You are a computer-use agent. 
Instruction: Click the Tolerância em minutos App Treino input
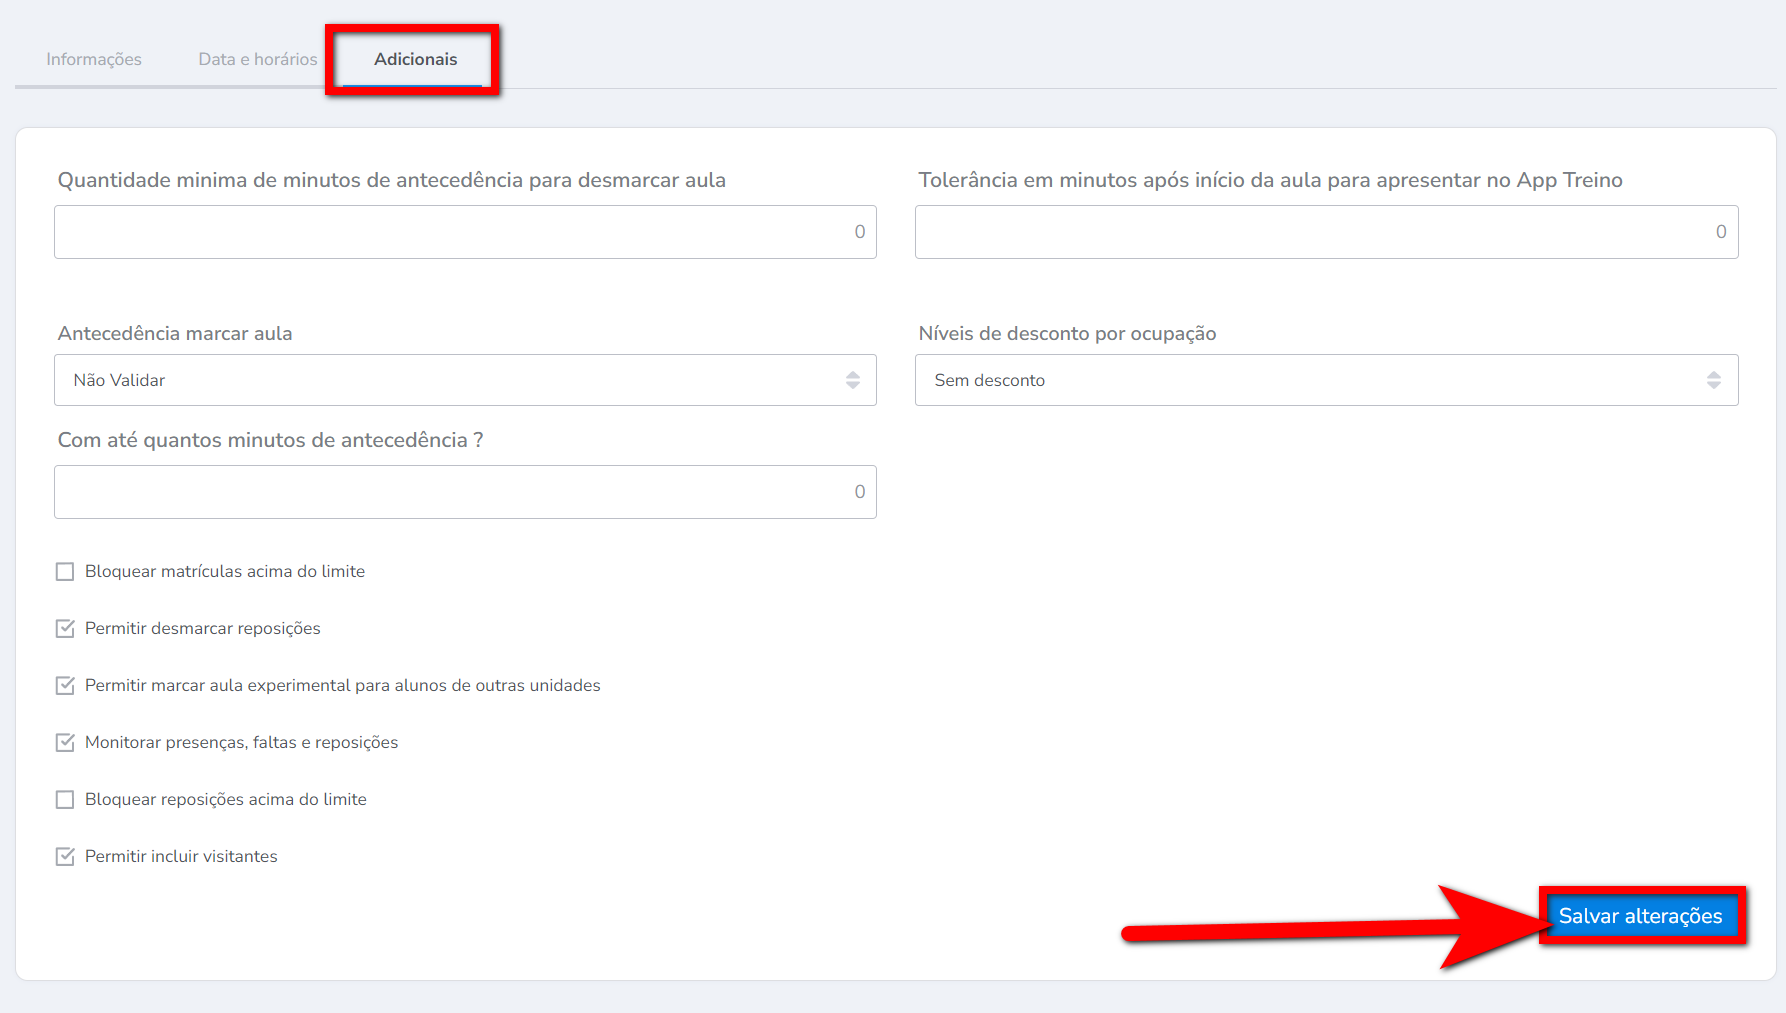pos(1326,232)
